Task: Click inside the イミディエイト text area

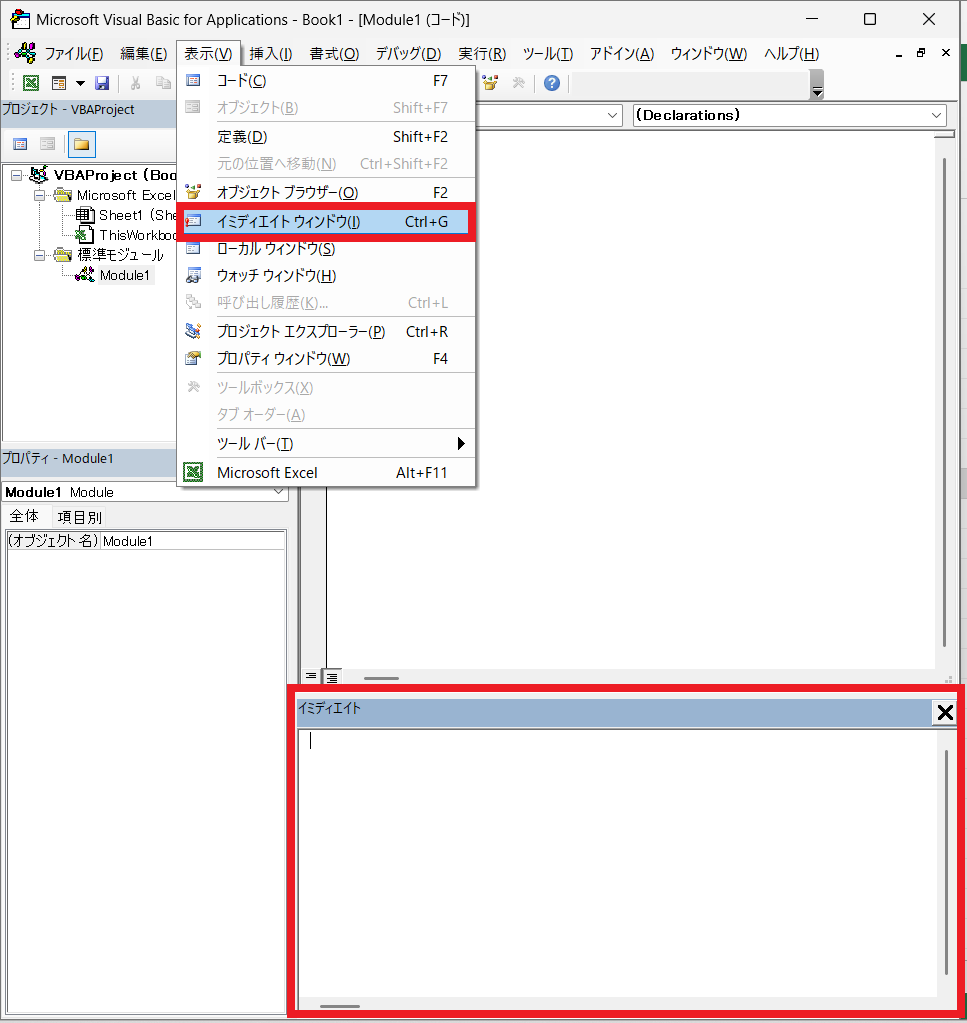Action: click(x=617, y=863)
